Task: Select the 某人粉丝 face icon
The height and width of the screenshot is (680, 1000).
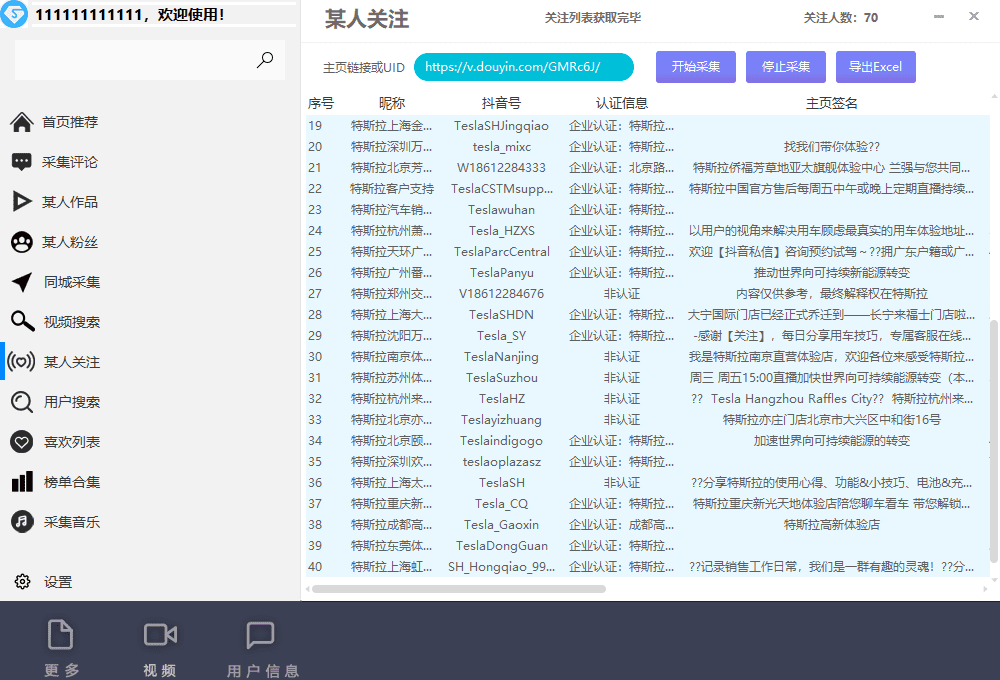Action: coord(22,241)
